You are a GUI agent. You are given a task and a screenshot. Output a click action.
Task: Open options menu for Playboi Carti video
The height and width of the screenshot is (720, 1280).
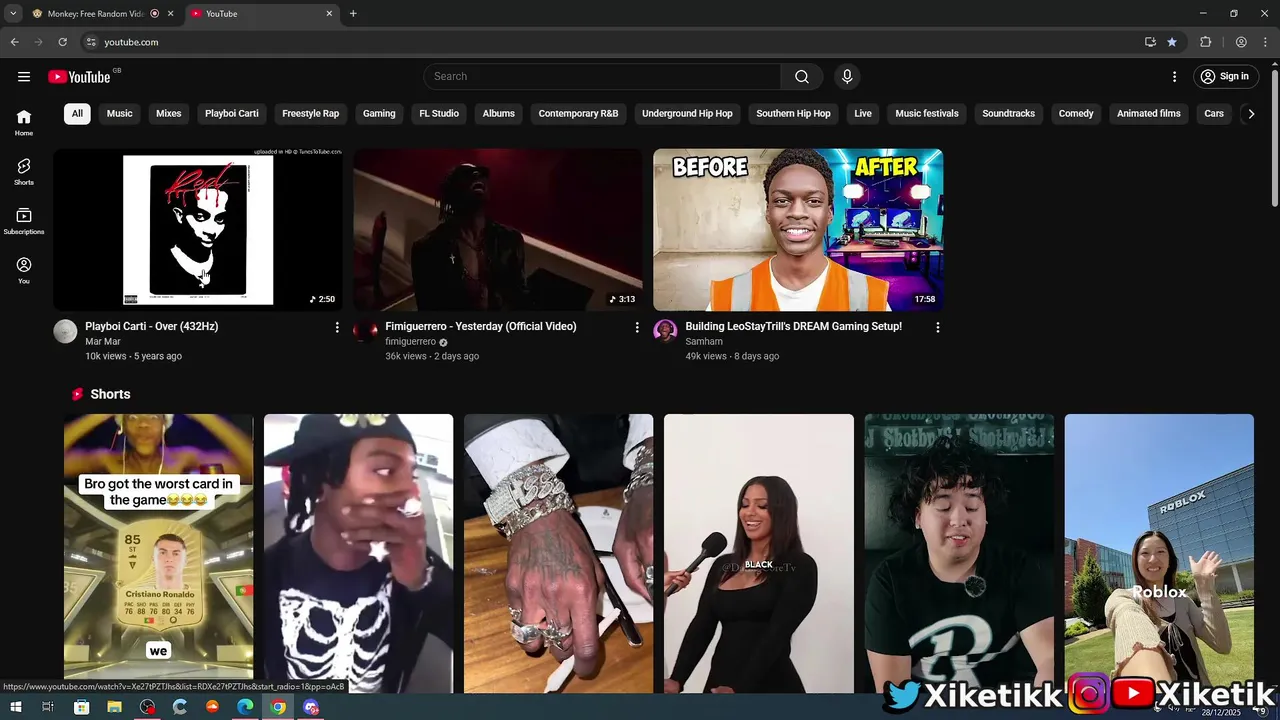click(x=337, y=328)
